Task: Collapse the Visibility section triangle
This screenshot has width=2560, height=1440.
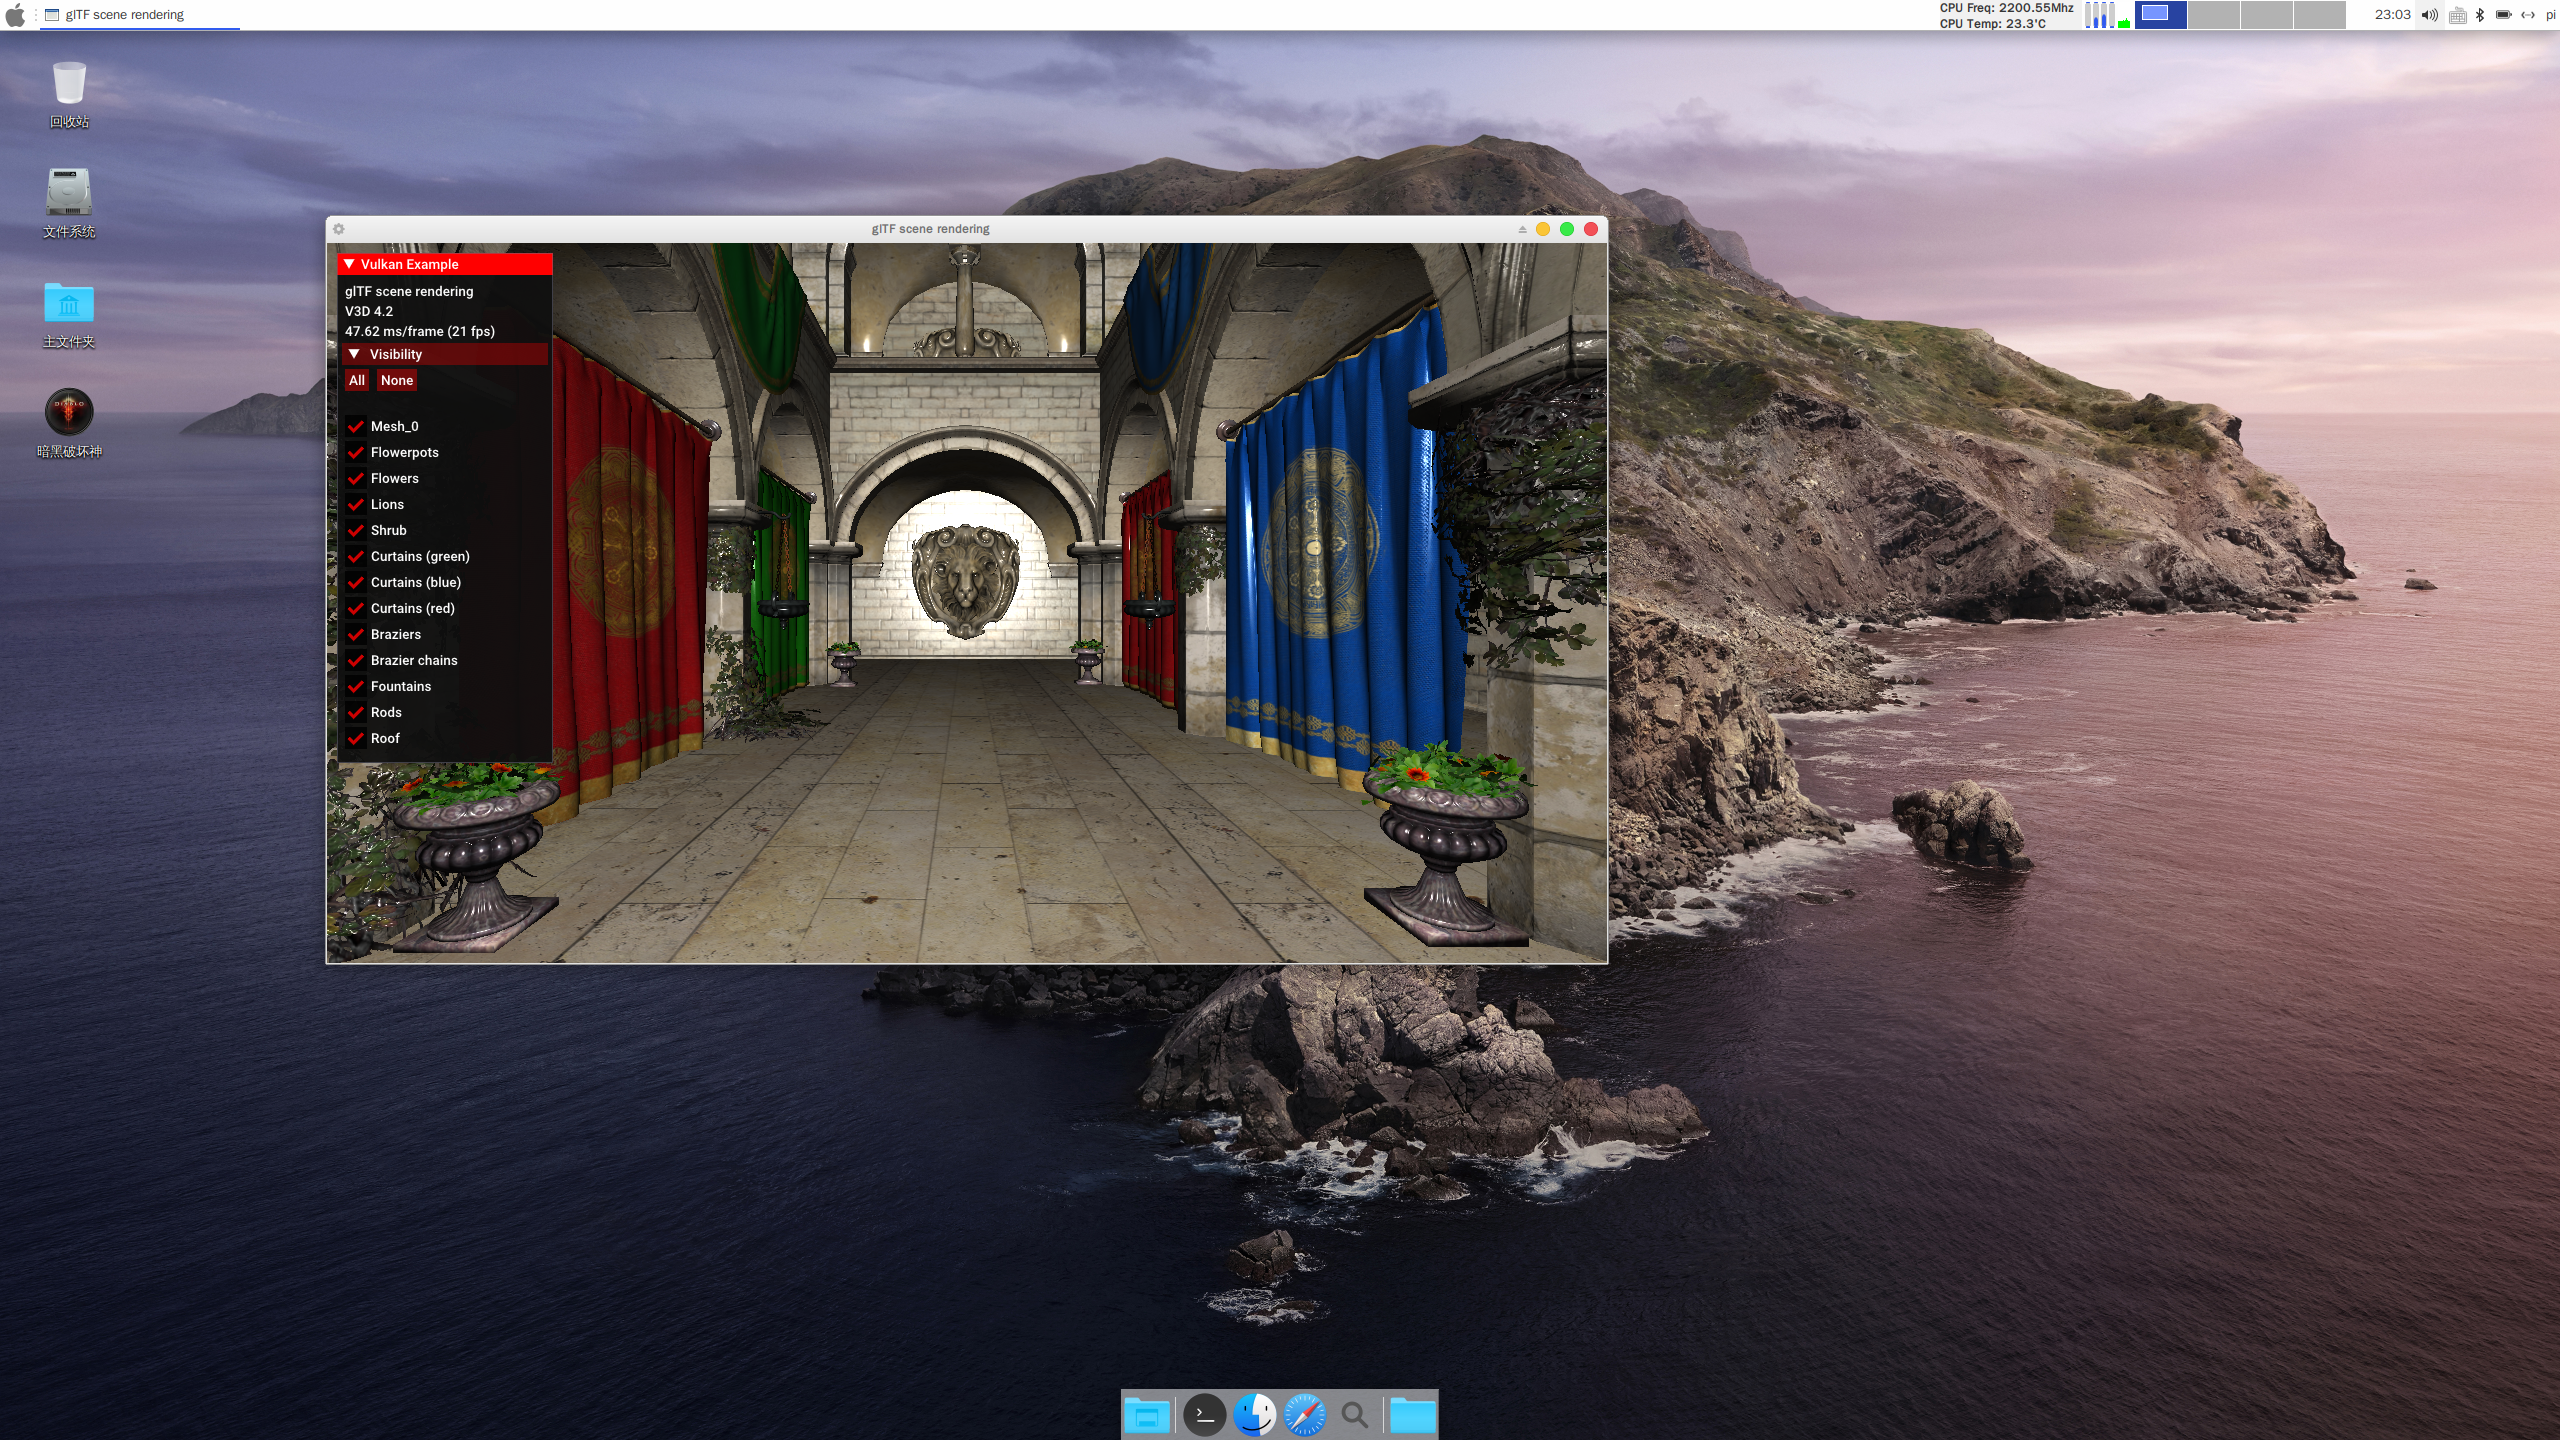Action: [x=354, y=354]
